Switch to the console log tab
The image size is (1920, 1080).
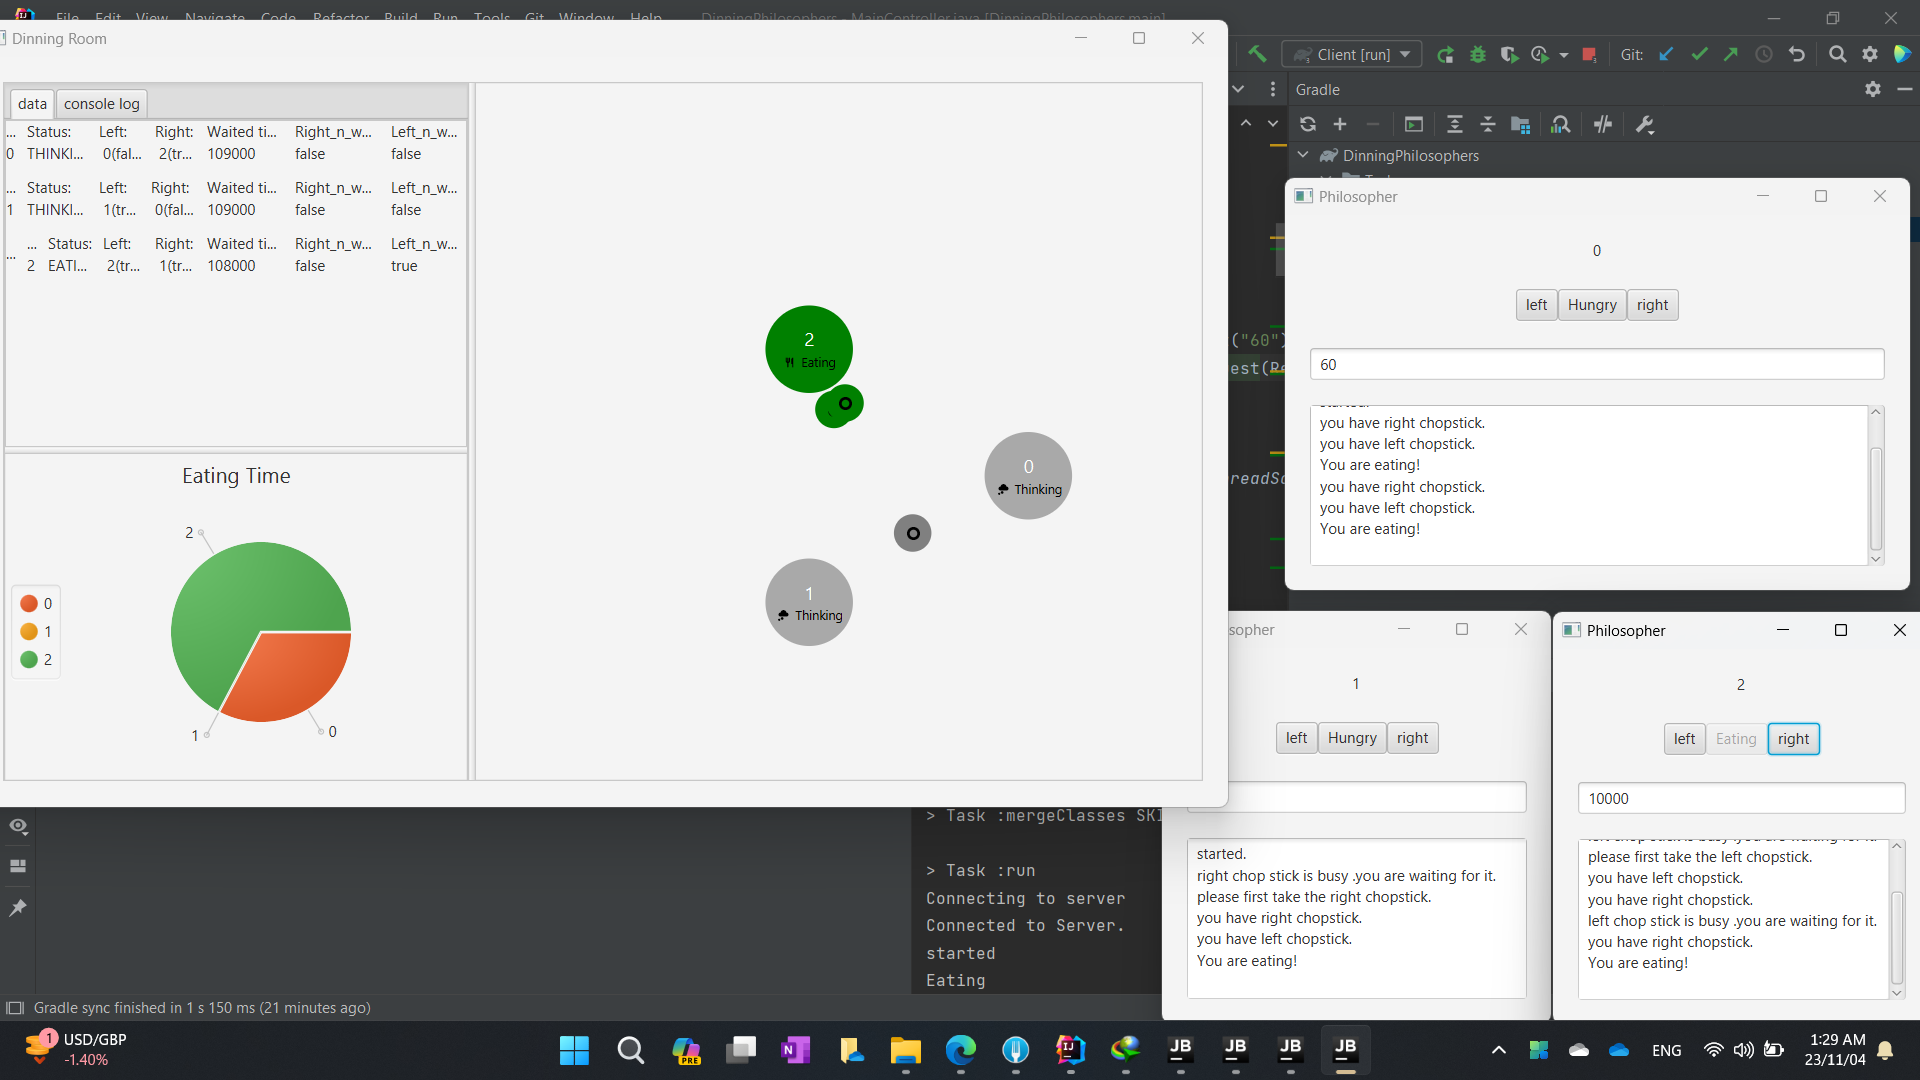tap(101, 104)
